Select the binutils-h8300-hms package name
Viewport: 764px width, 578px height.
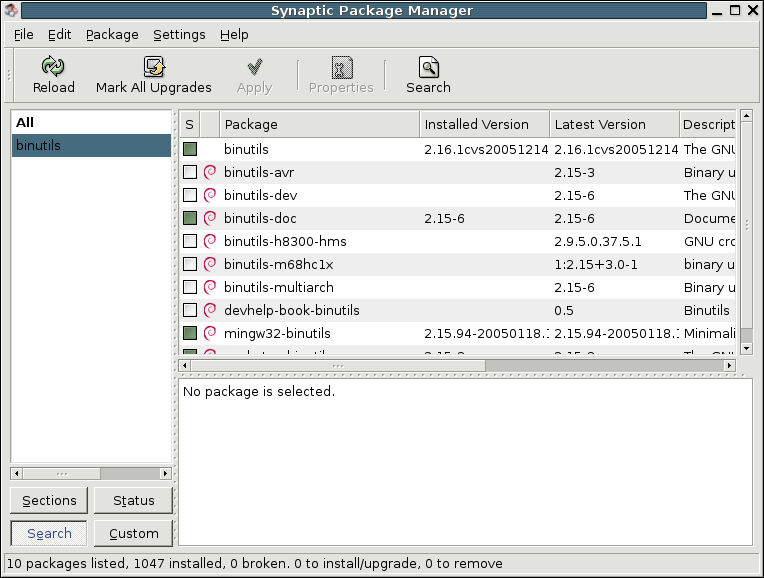(285, 241)
